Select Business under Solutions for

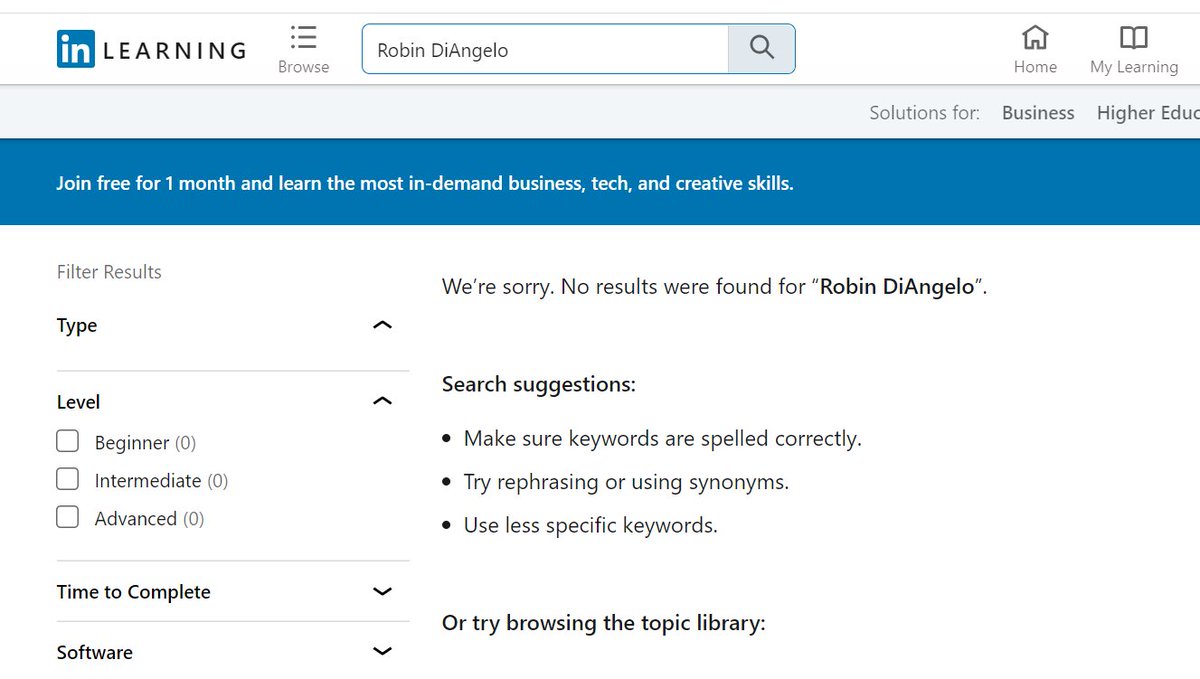[1038, 112]
